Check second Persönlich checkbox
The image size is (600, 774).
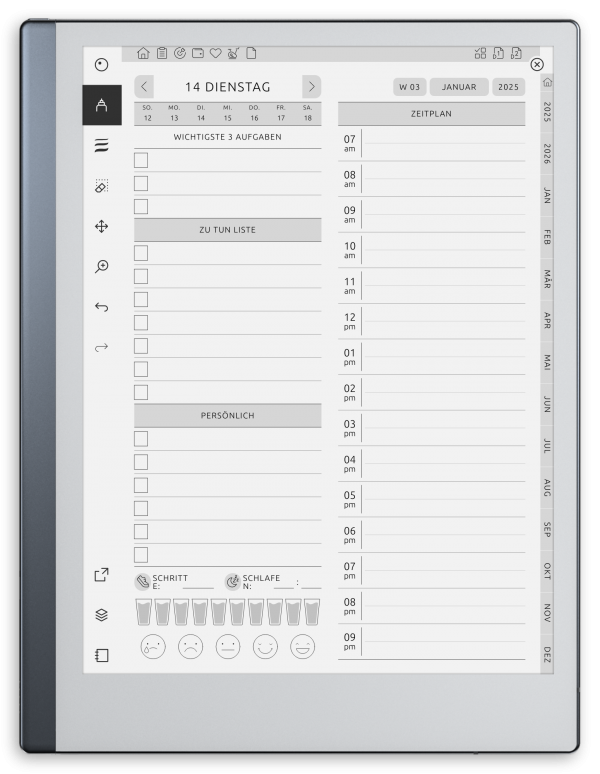point(141,462)
